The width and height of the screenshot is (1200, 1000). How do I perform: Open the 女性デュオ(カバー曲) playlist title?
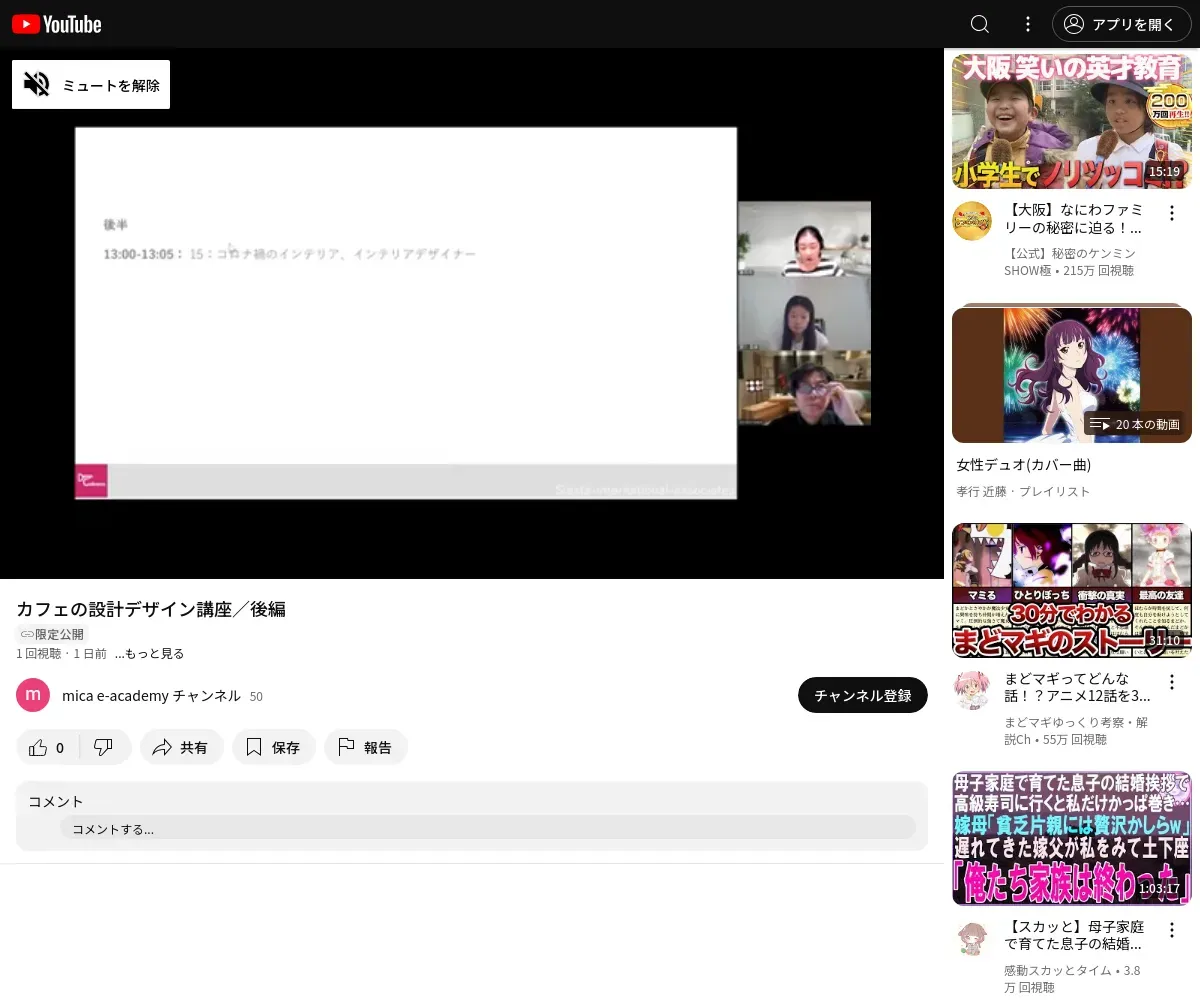[1023, 465]
